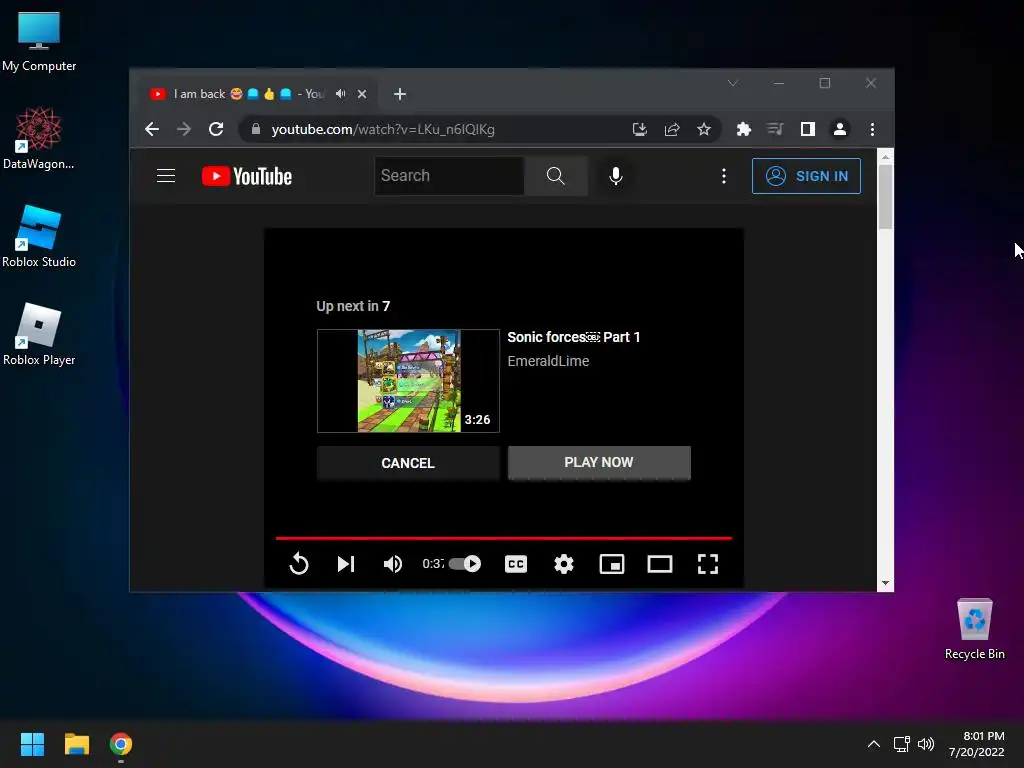Open the clock showing 8:01 PM
Screen dimensions: 1024x768
976,744
